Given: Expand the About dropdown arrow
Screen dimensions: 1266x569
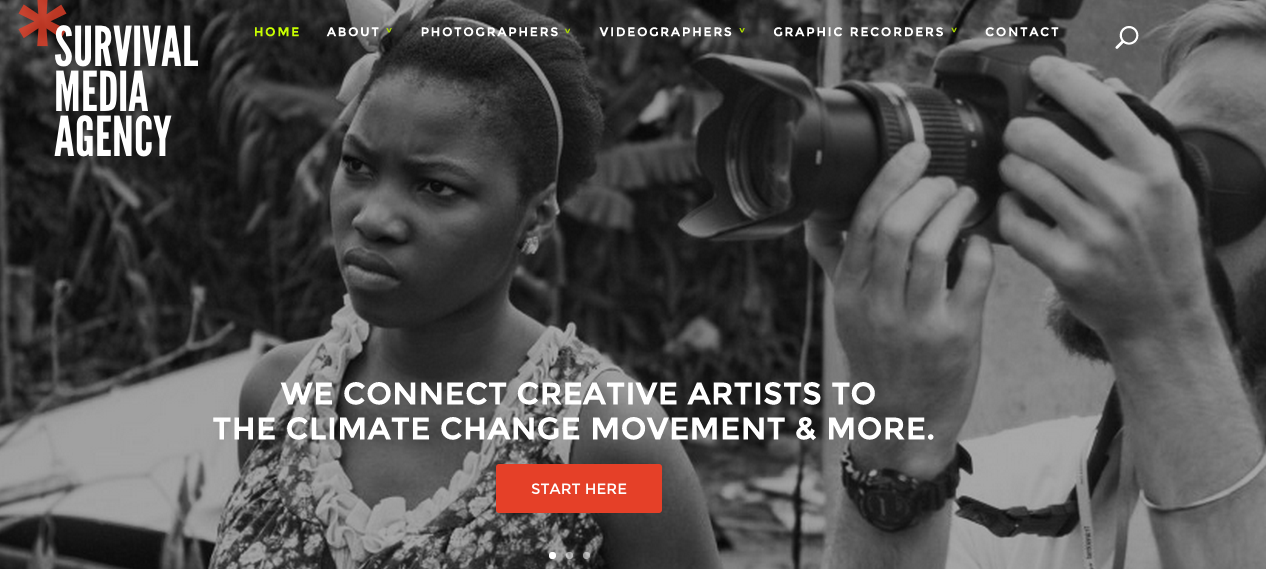Looking at the screenshot, I should point(389,31).
